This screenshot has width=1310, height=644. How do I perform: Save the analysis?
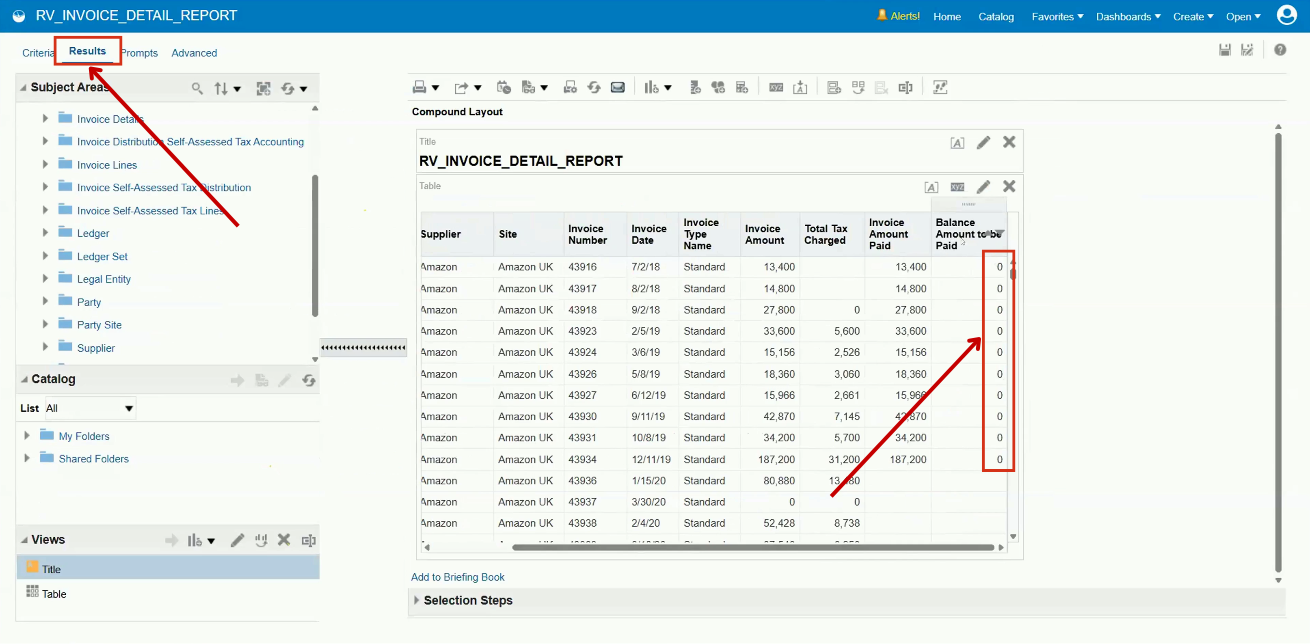point(1225,49)
